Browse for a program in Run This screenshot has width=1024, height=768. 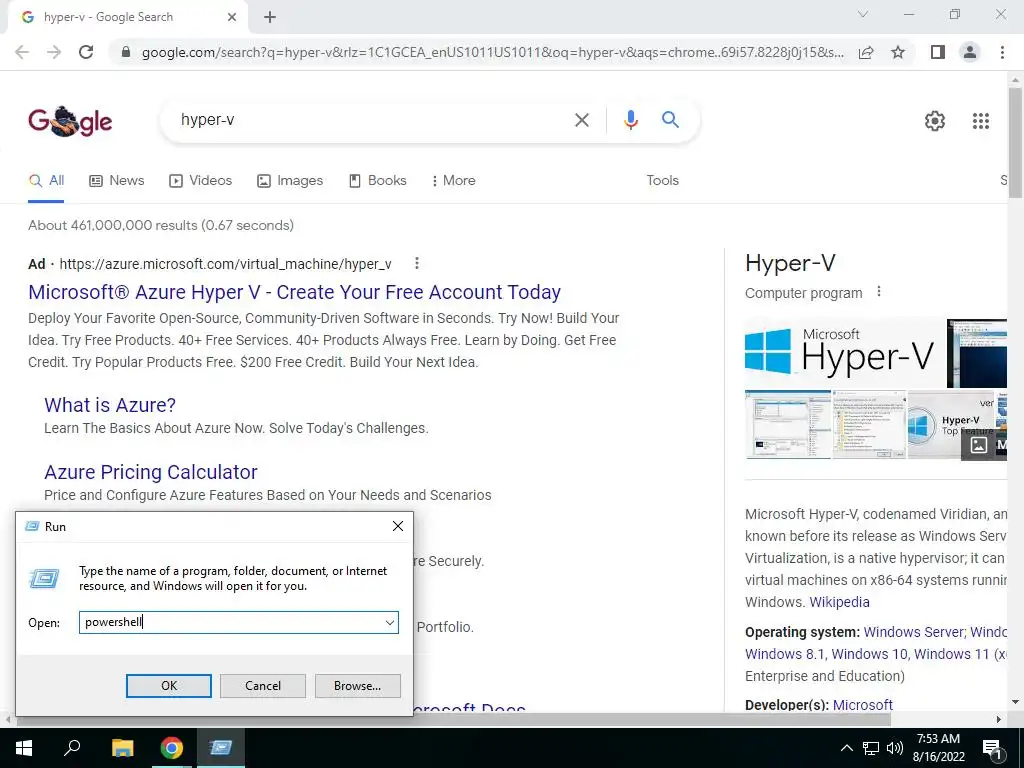pyautogui.click(x=357, y=686)
